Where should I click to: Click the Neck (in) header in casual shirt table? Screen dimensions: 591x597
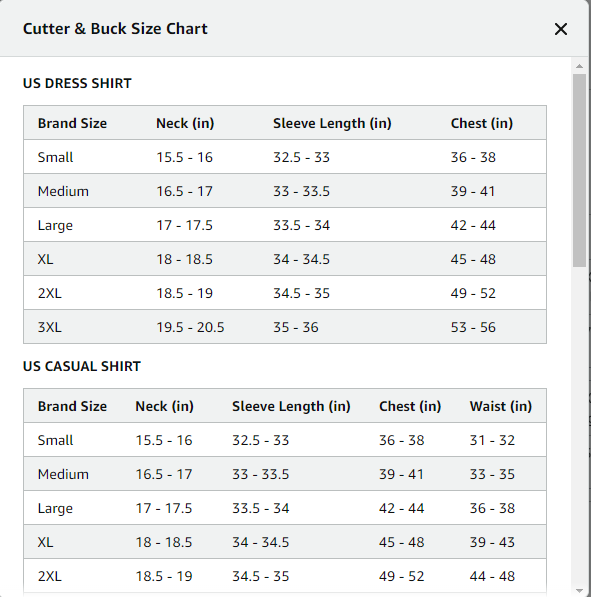(x=165, y=406)
